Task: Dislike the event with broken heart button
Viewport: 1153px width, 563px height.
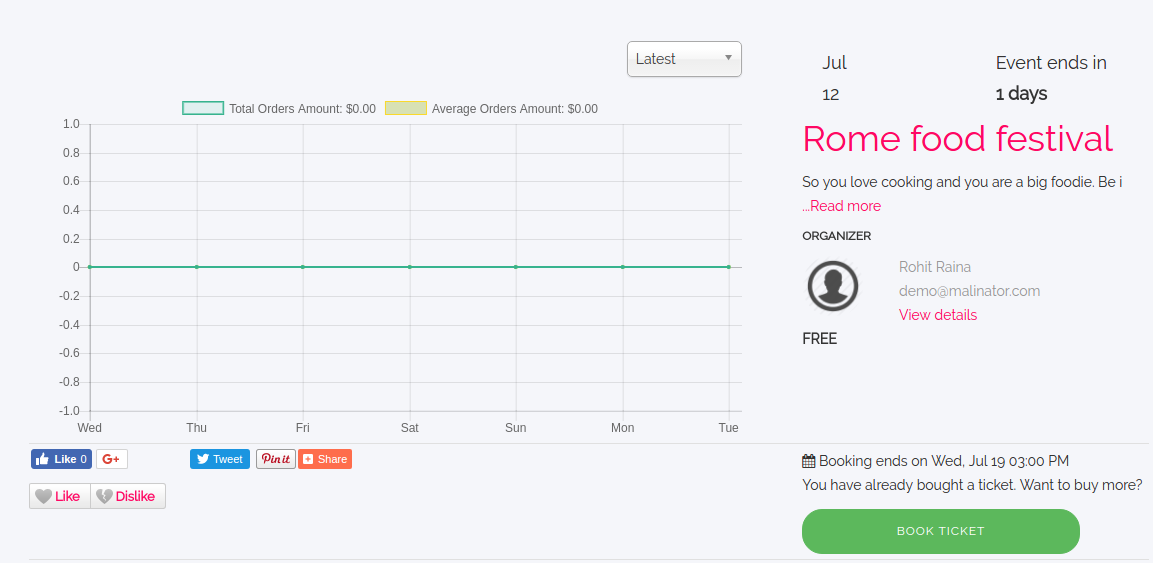Action: tap(128, 496)
